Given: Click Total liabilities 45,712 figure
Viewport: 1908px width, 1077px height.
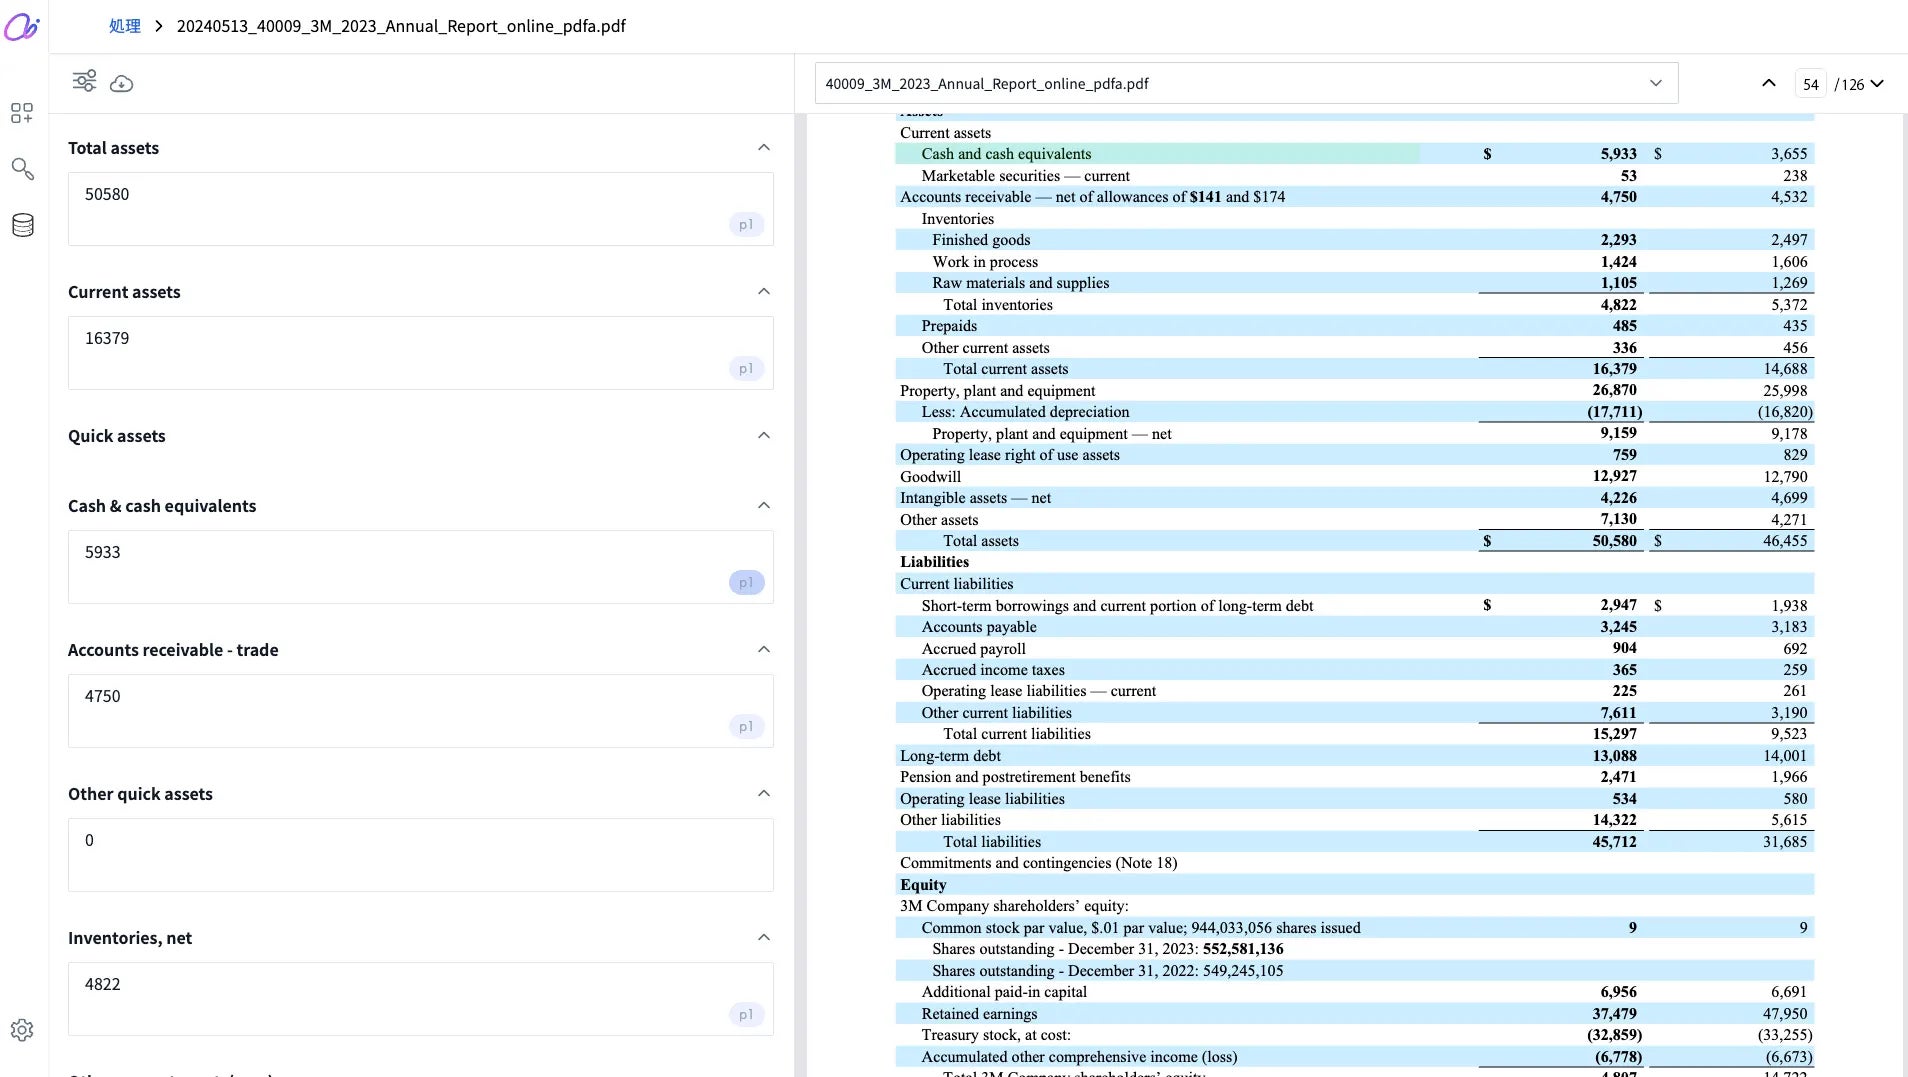Looking at the screenshot, I should [x=1614, y=842].
